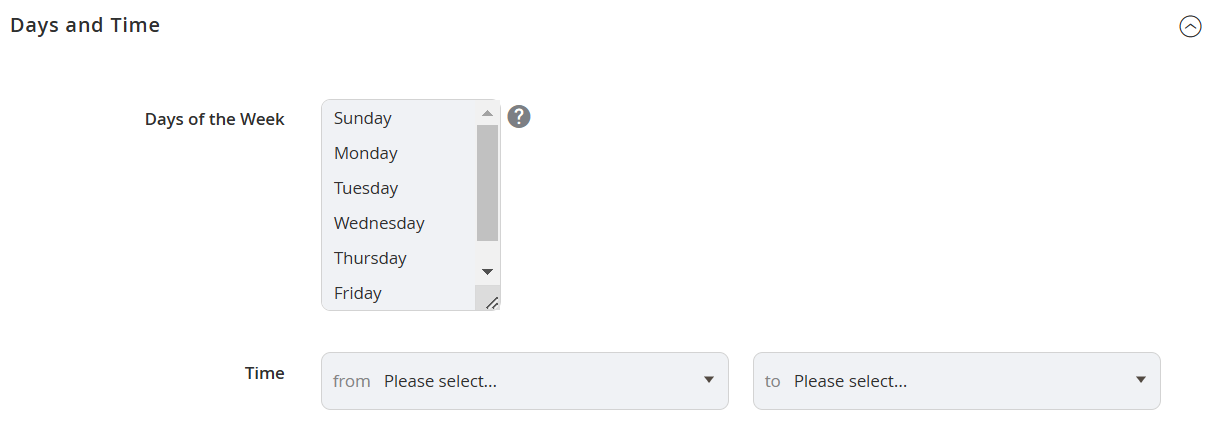This screenshot has height=432, width=1215.
Task: Choose Tuesday from Days of the Week
Action: click(x=399, y=188)
